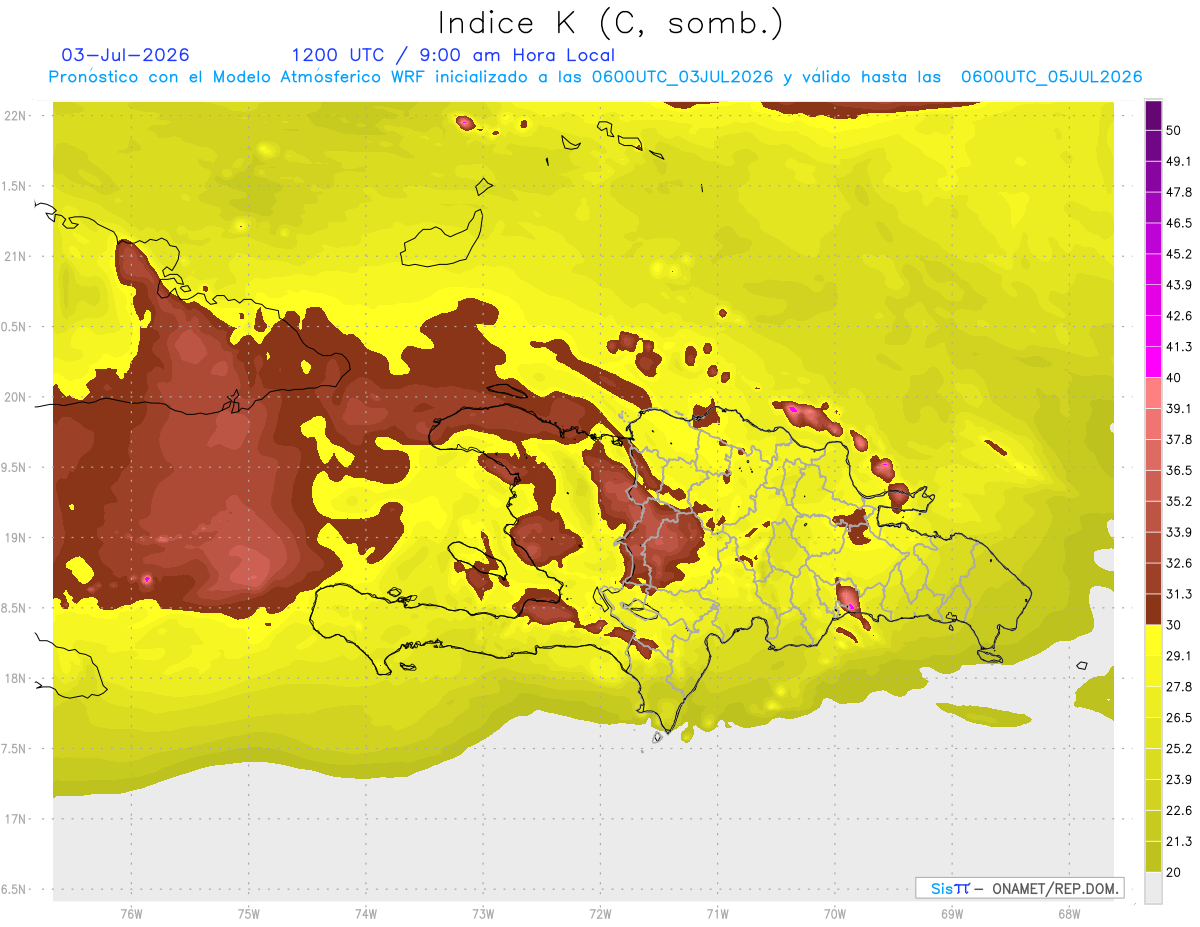The image size is (1200, 927).
Task: Click the colorbar value '32.6'
Action: (1179, 563)
